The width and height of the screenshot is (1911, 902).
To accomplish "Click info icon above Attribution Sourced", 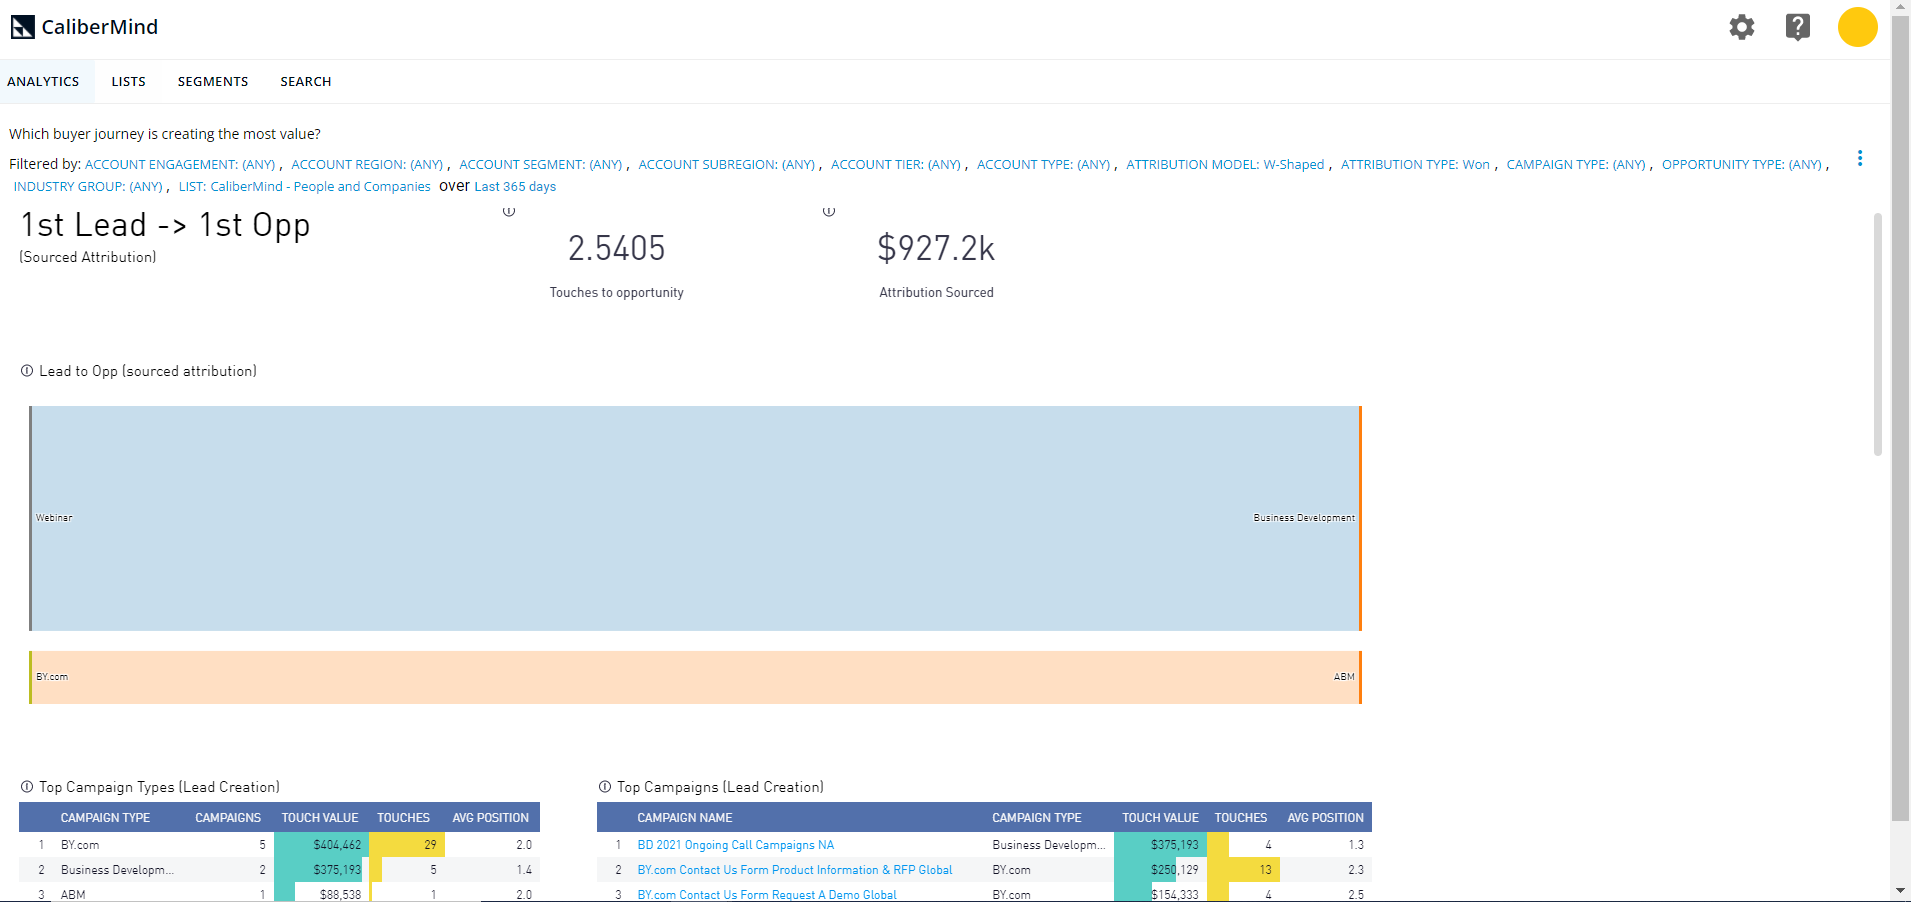I will coord(829,211).
